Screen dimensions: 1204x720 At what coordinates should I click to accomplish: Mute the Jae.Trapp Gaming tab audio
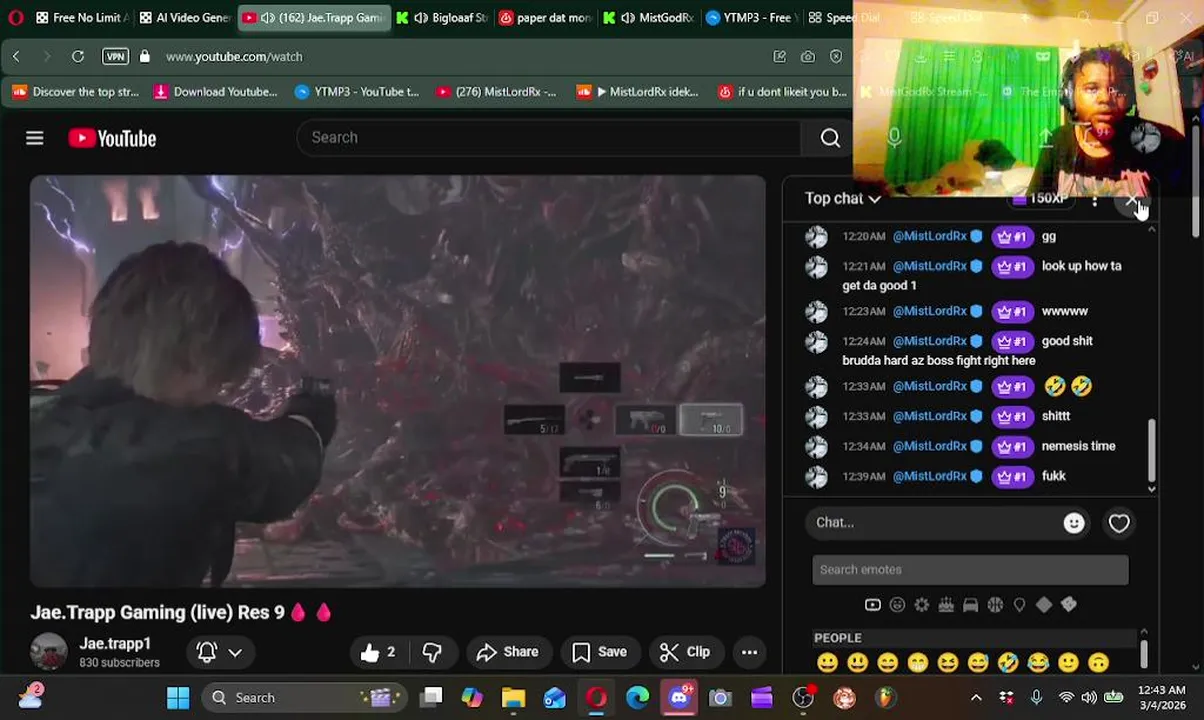(x=266, y=18)
